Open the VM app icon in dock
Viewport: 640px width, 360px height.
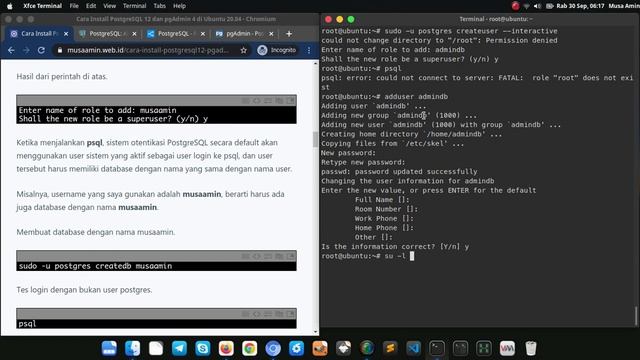[507, 348]
